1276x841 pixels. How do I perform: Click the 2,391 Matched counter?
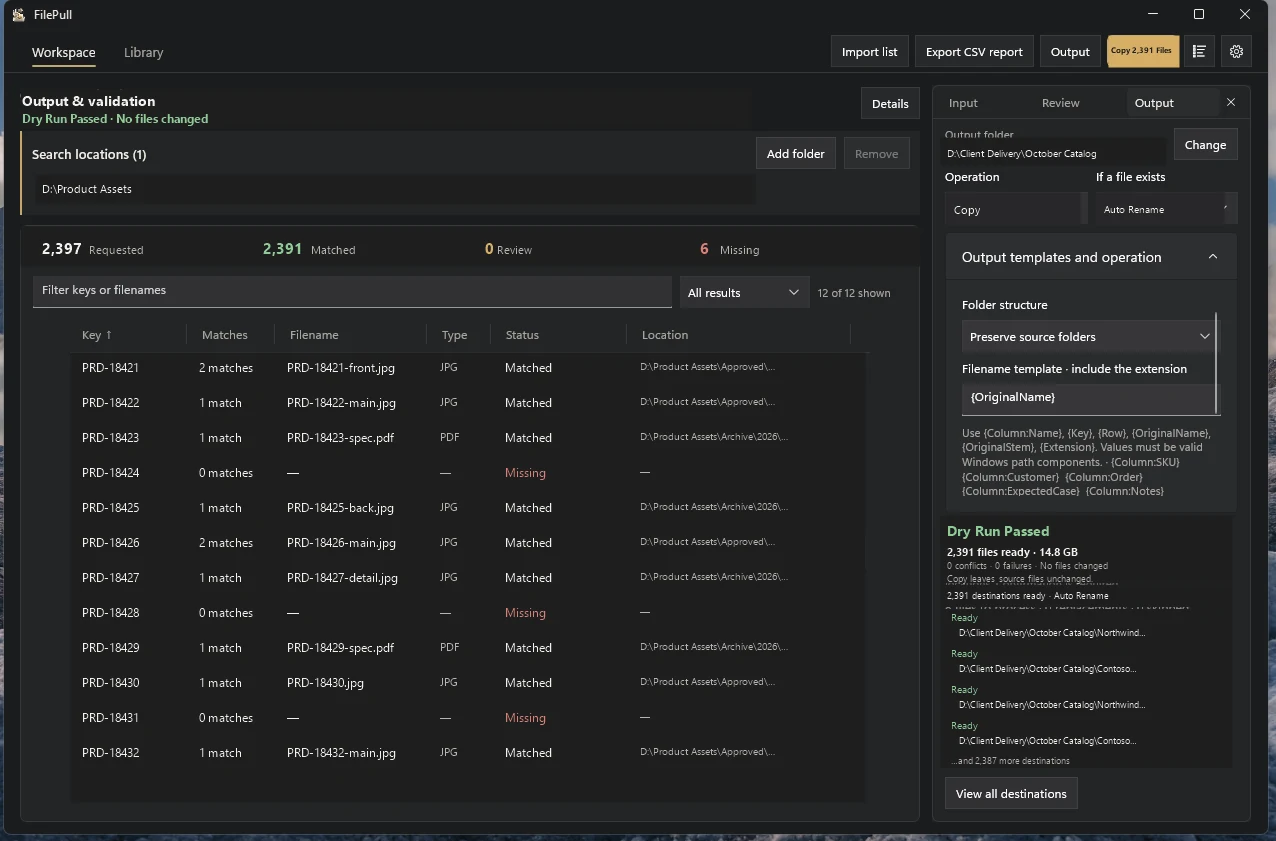(x=309, y=249)
